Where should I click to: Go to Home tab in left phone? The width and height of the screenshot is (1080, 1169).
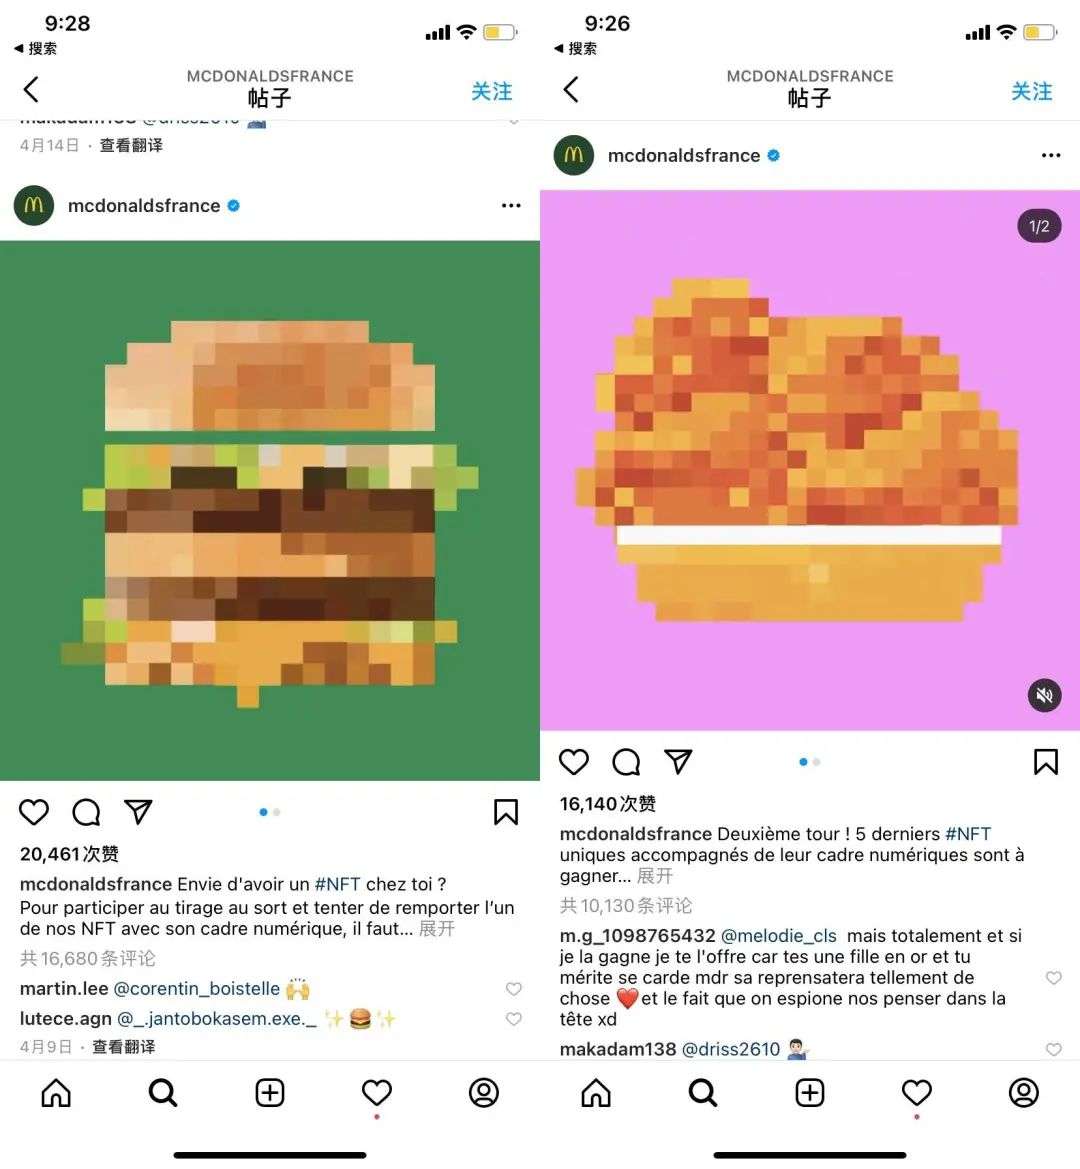click(x=56, y=1093)
